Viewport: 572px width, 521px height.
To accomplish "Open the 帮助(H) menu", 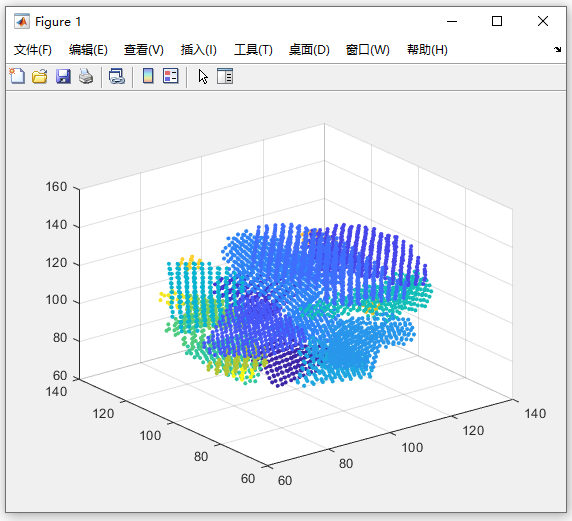I will click(x=427, y=50).
